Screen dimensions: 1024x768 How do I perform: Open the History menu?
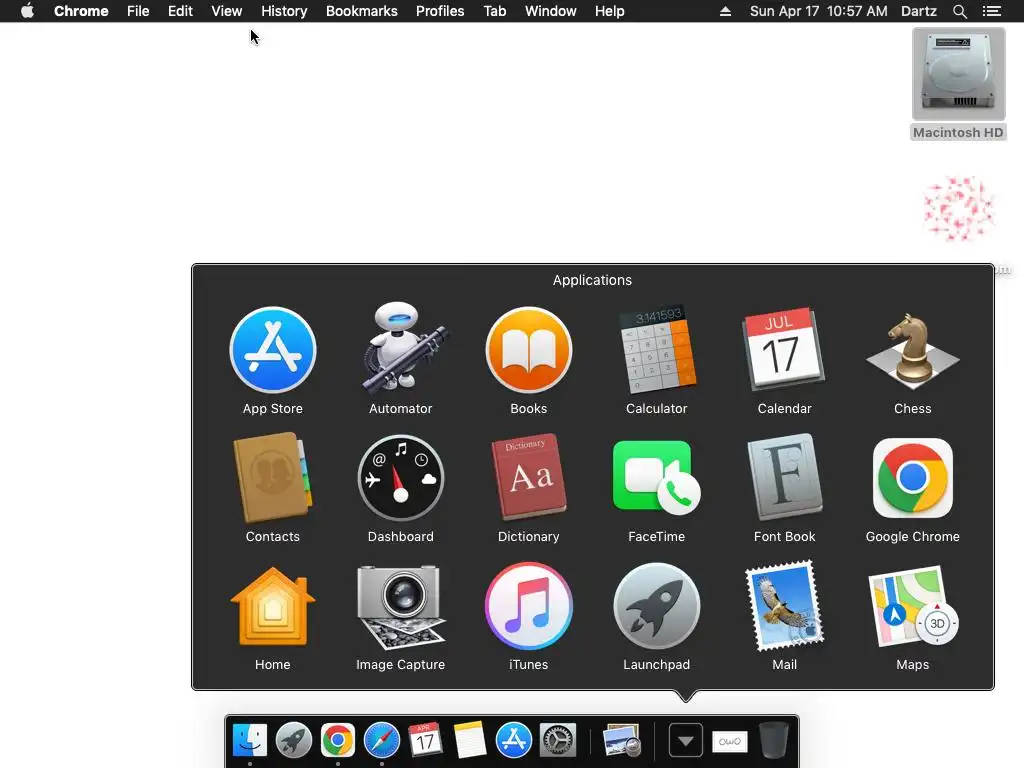[284, 11]
